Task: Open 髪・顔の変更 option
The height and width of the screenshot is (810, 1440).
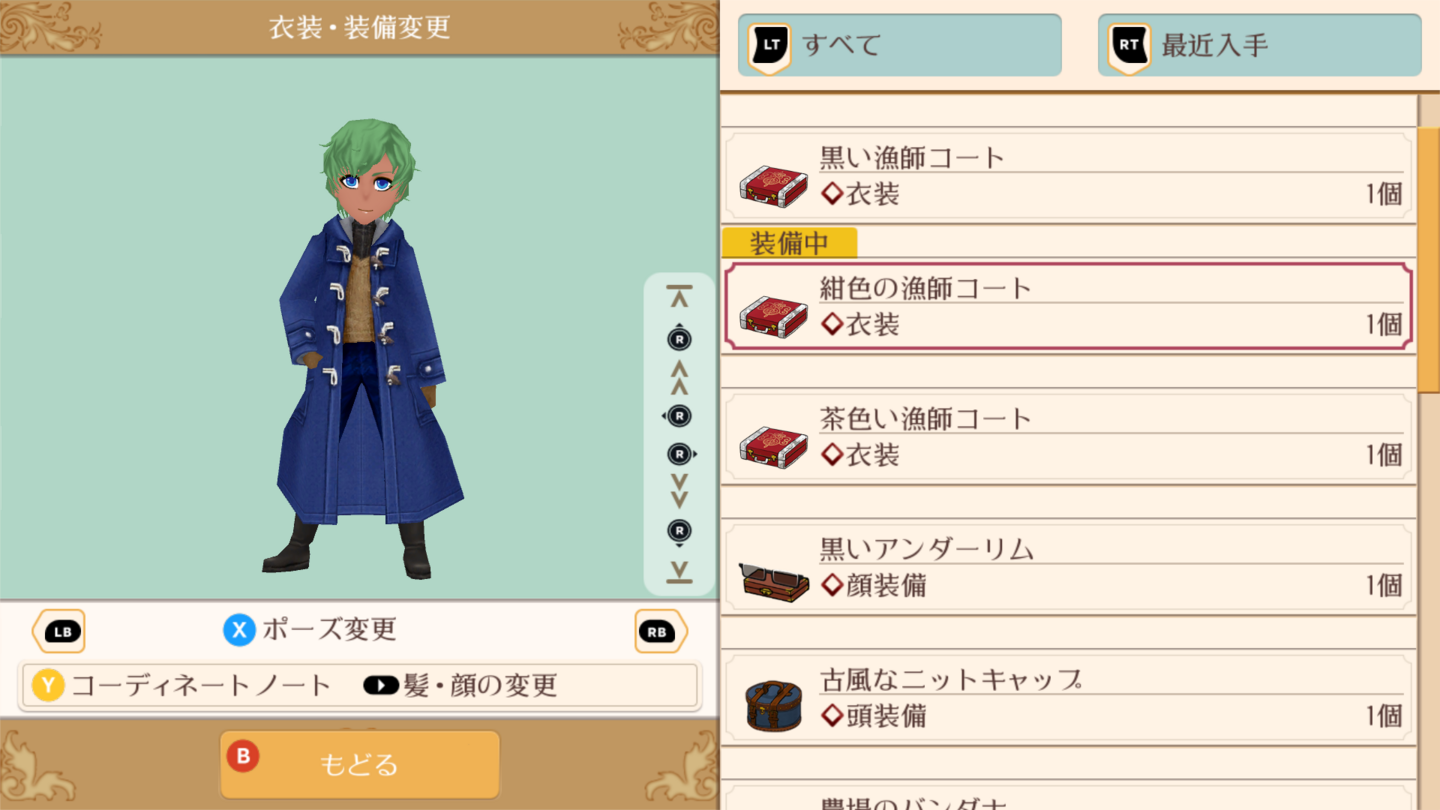Action: click(x=460, y=686)
